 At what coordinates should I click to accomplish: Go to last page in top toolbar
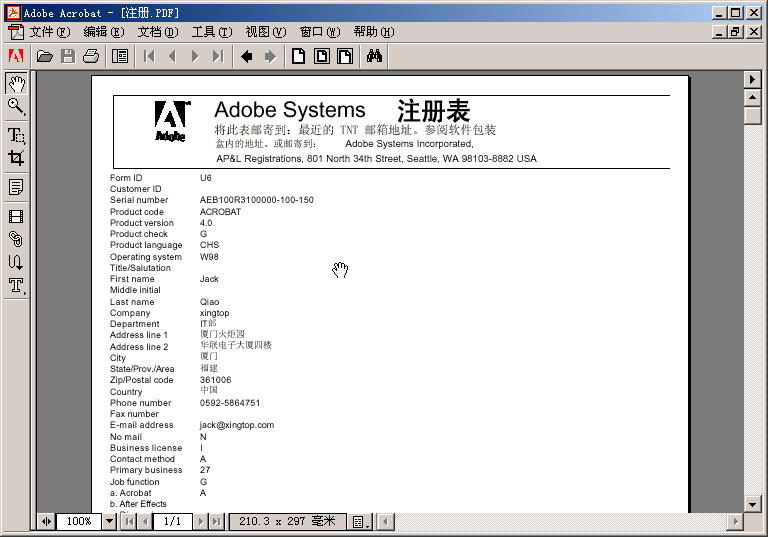tap(218, 56)
